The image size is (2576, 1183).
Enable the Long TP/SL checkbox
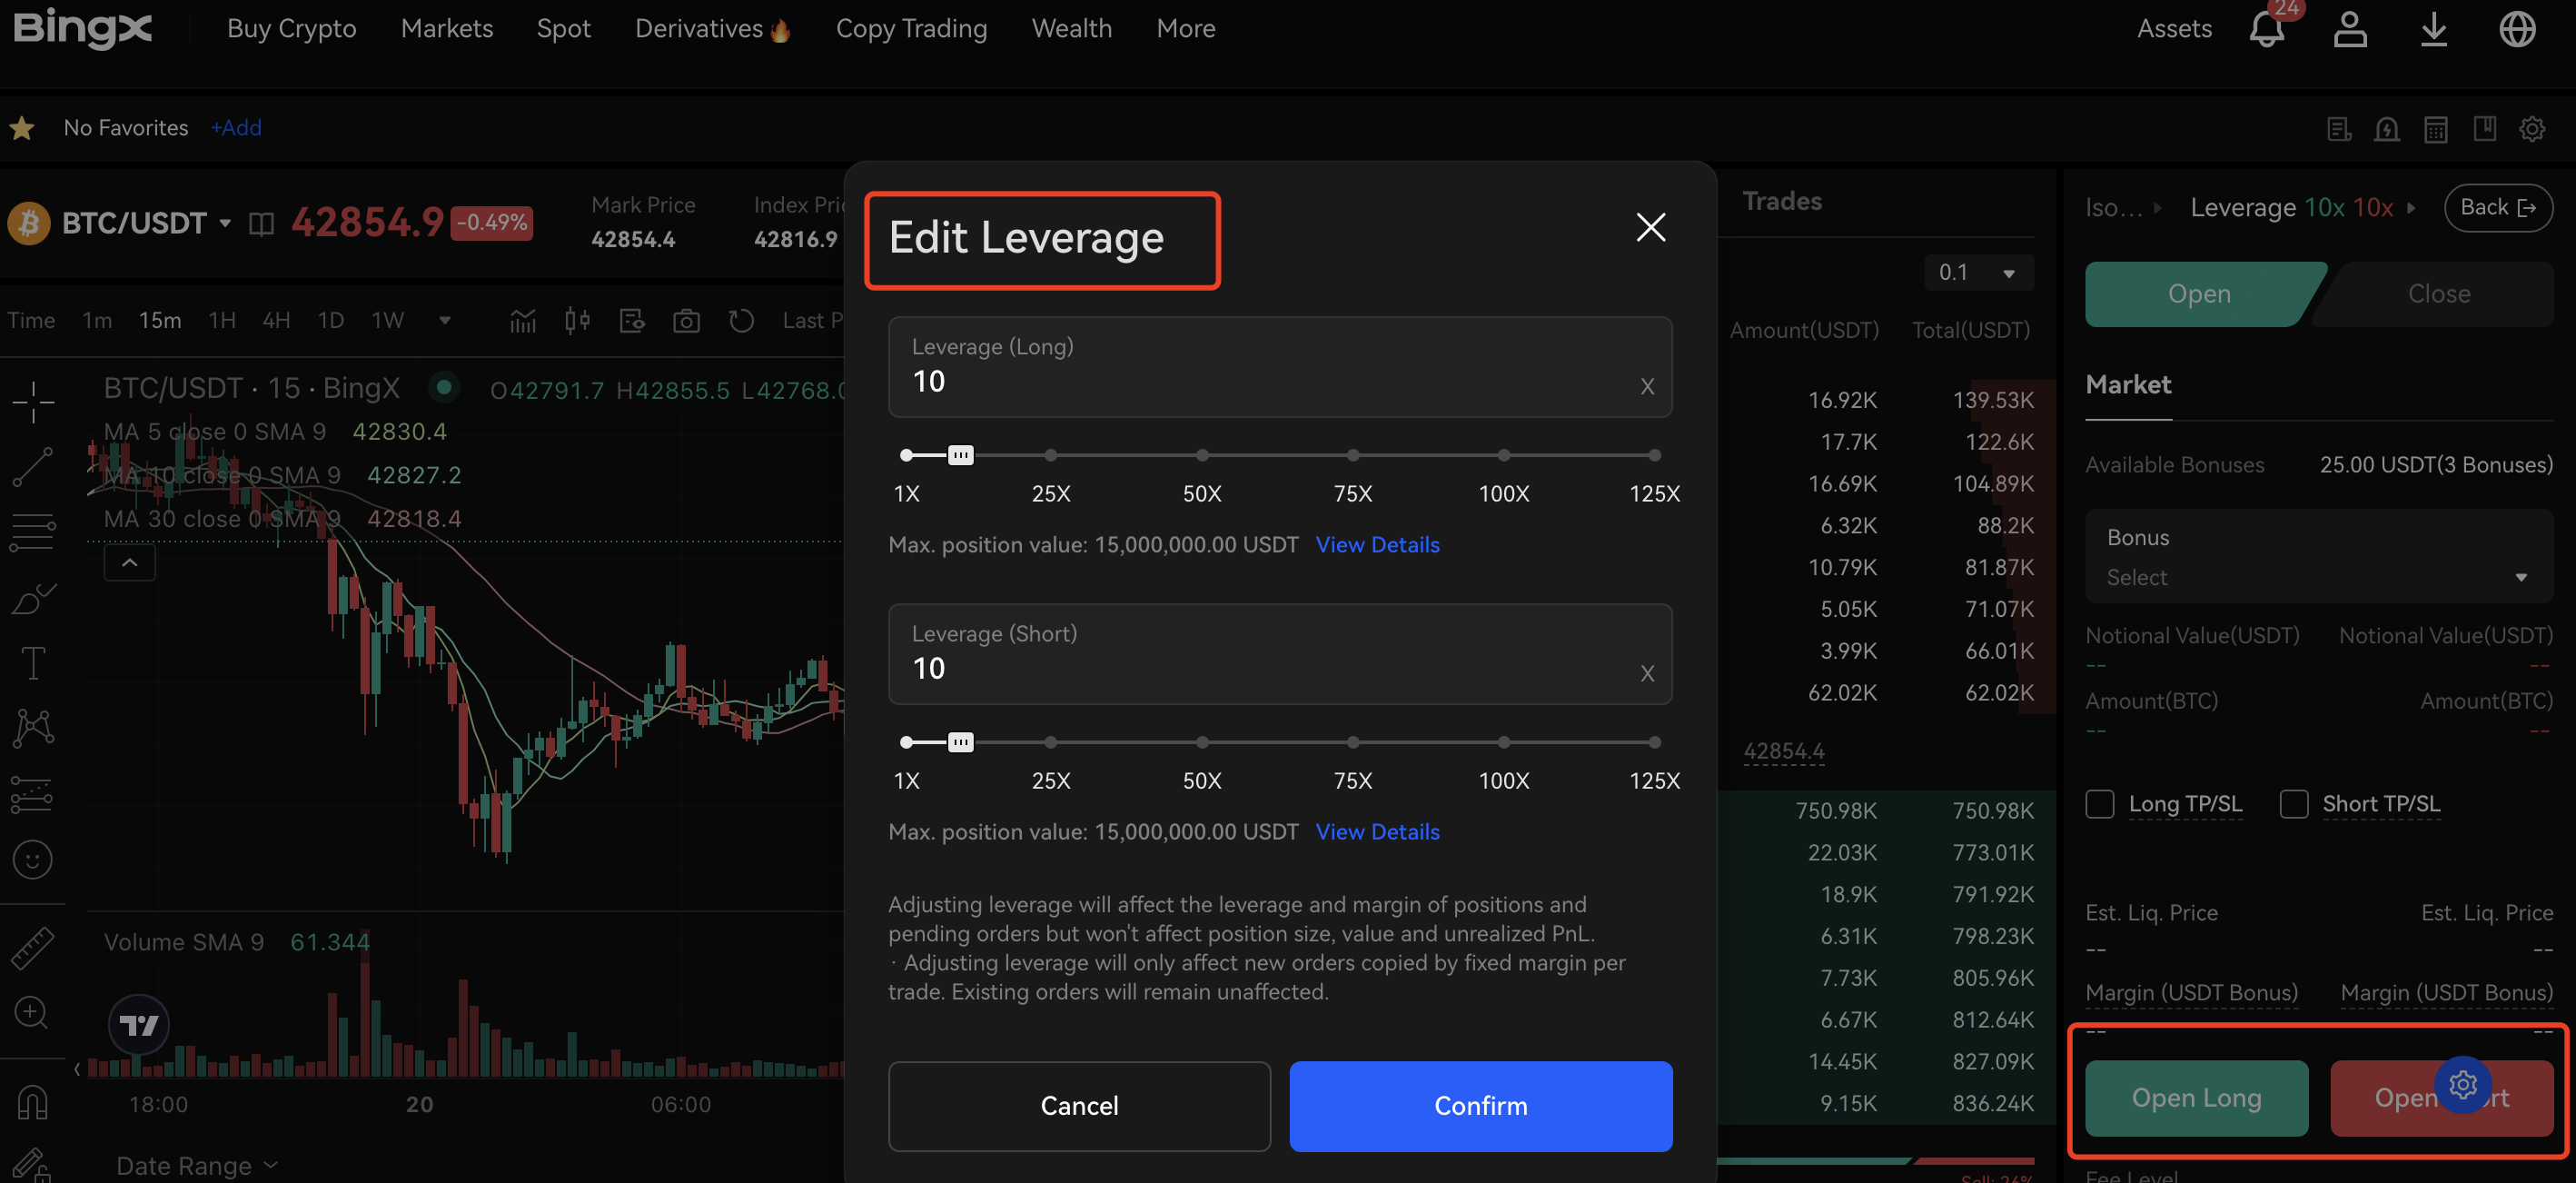click(x=2099, y=804)
